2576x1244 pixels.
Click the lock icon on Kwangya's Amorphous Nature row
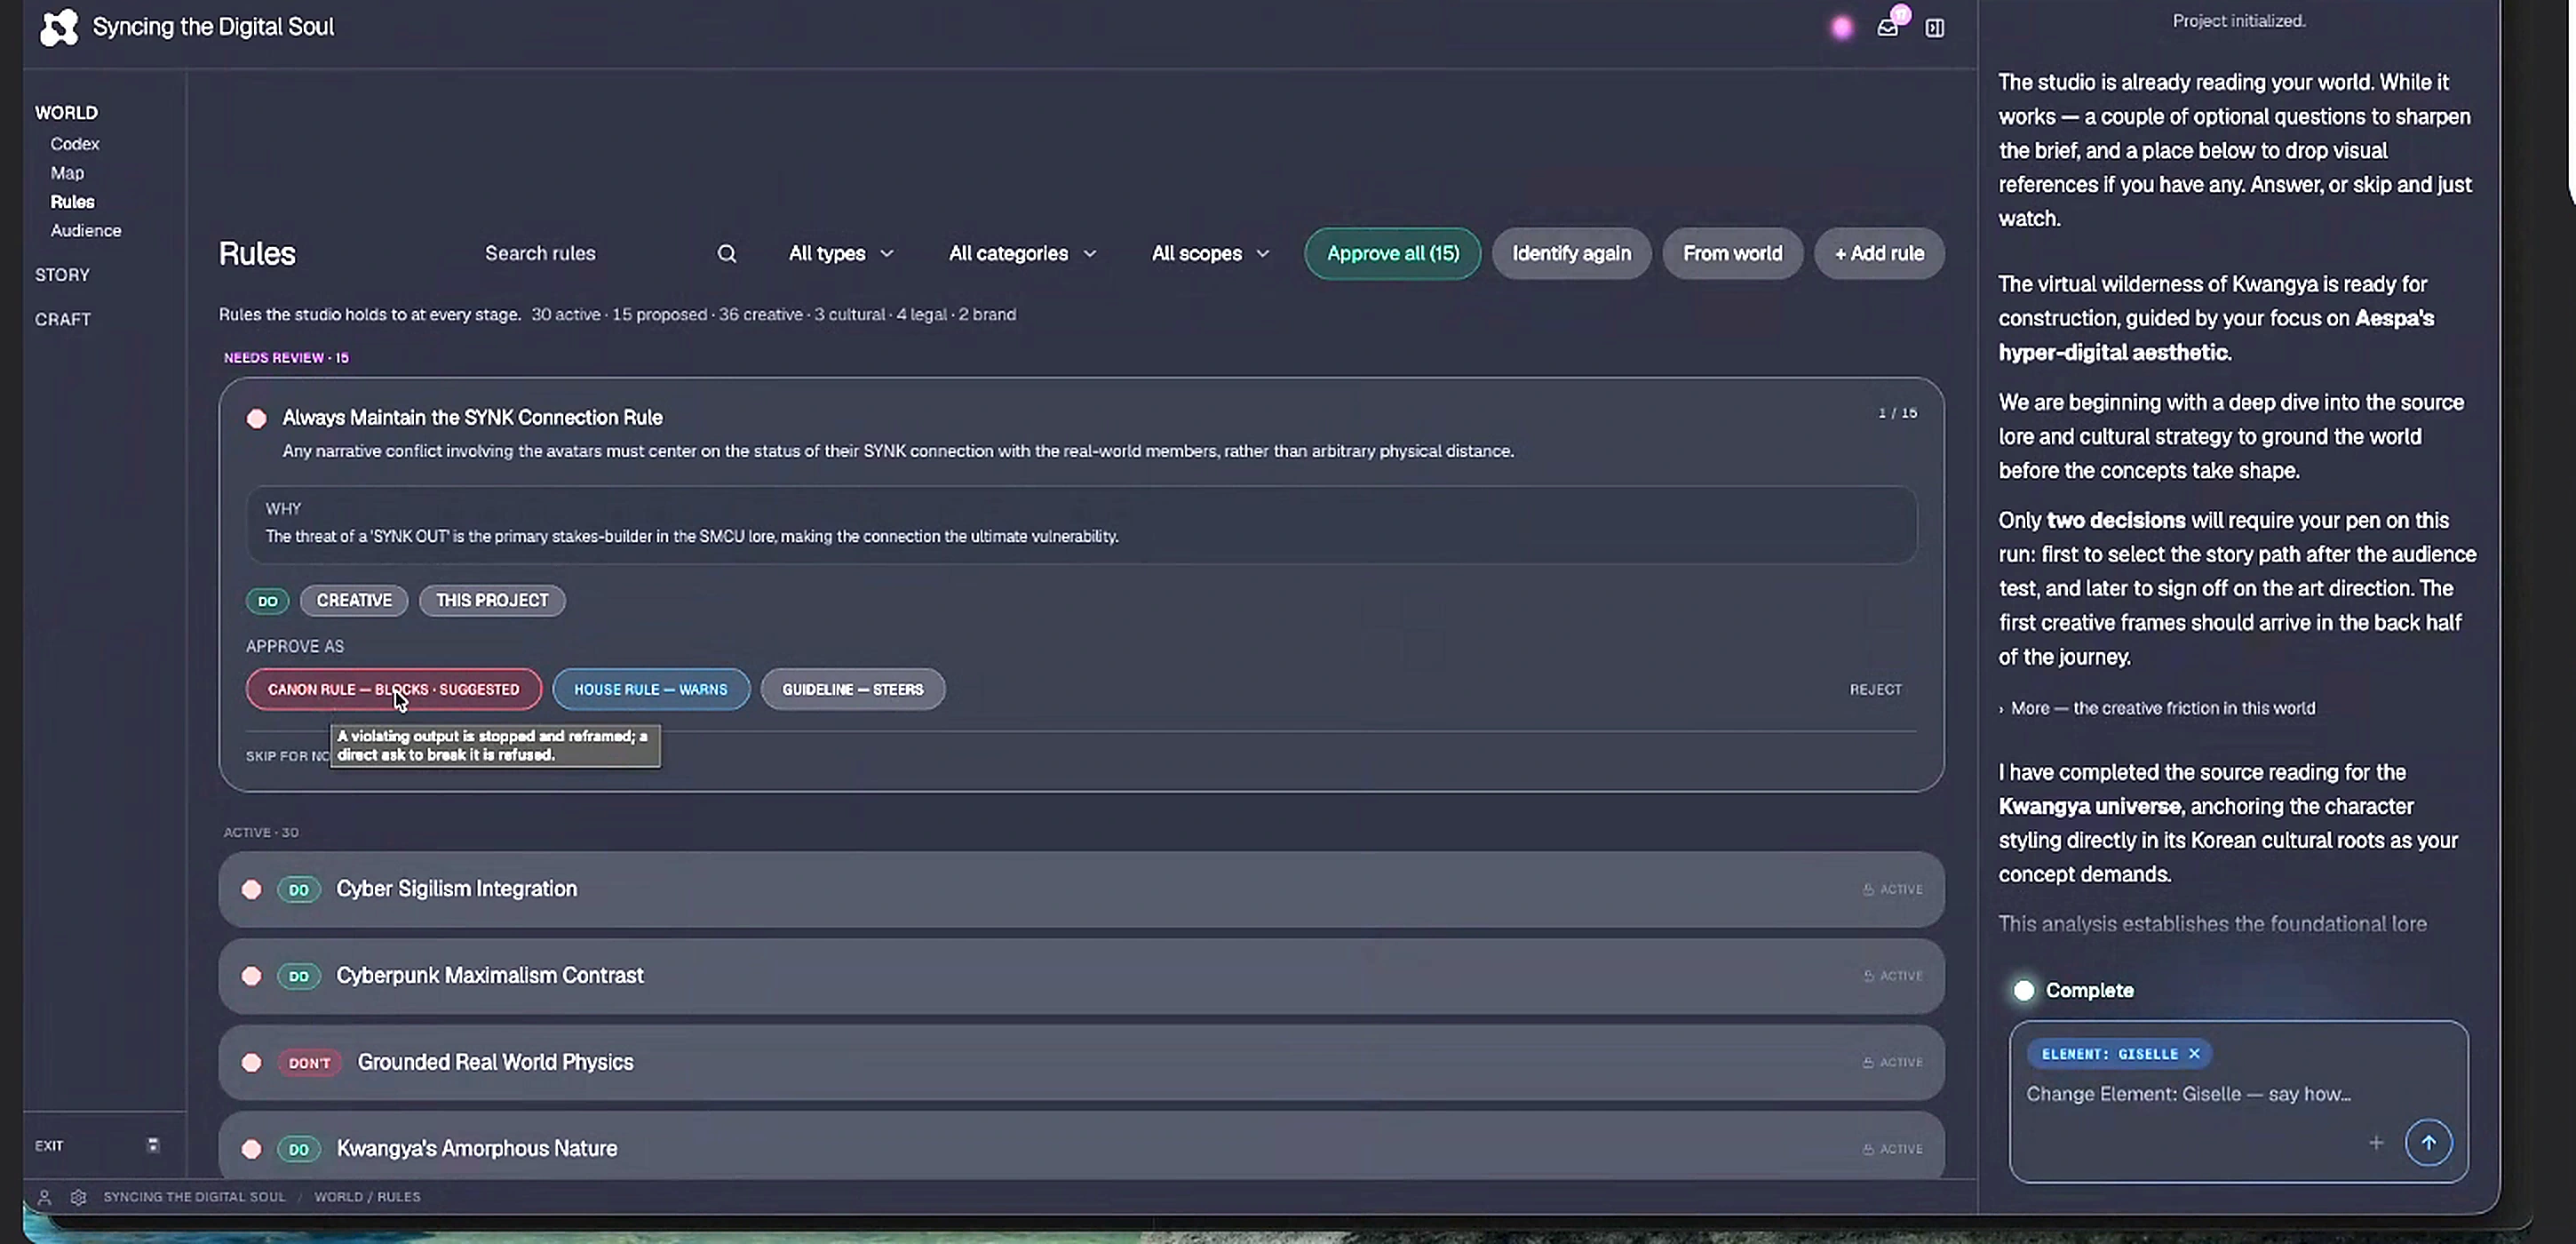point(1868,1150)
